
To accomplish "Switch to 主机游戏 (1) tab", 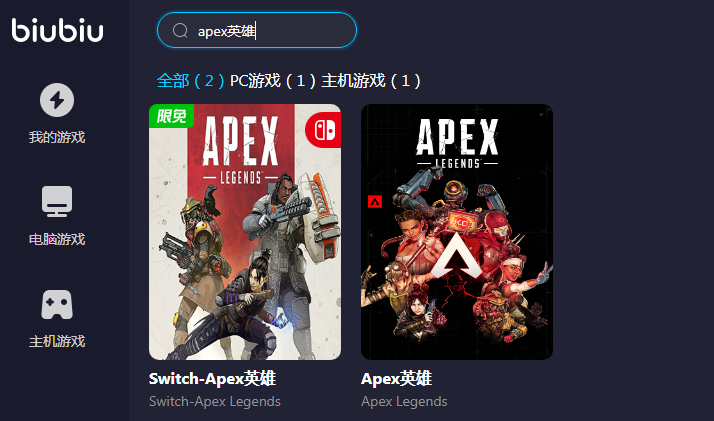I will point(371,81).
